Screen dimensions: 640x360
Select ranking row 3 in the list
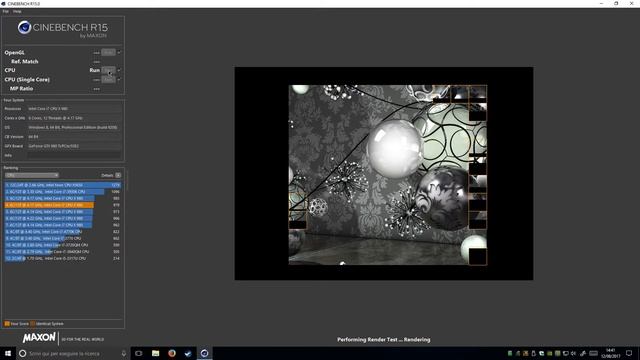tap(62, 198)
